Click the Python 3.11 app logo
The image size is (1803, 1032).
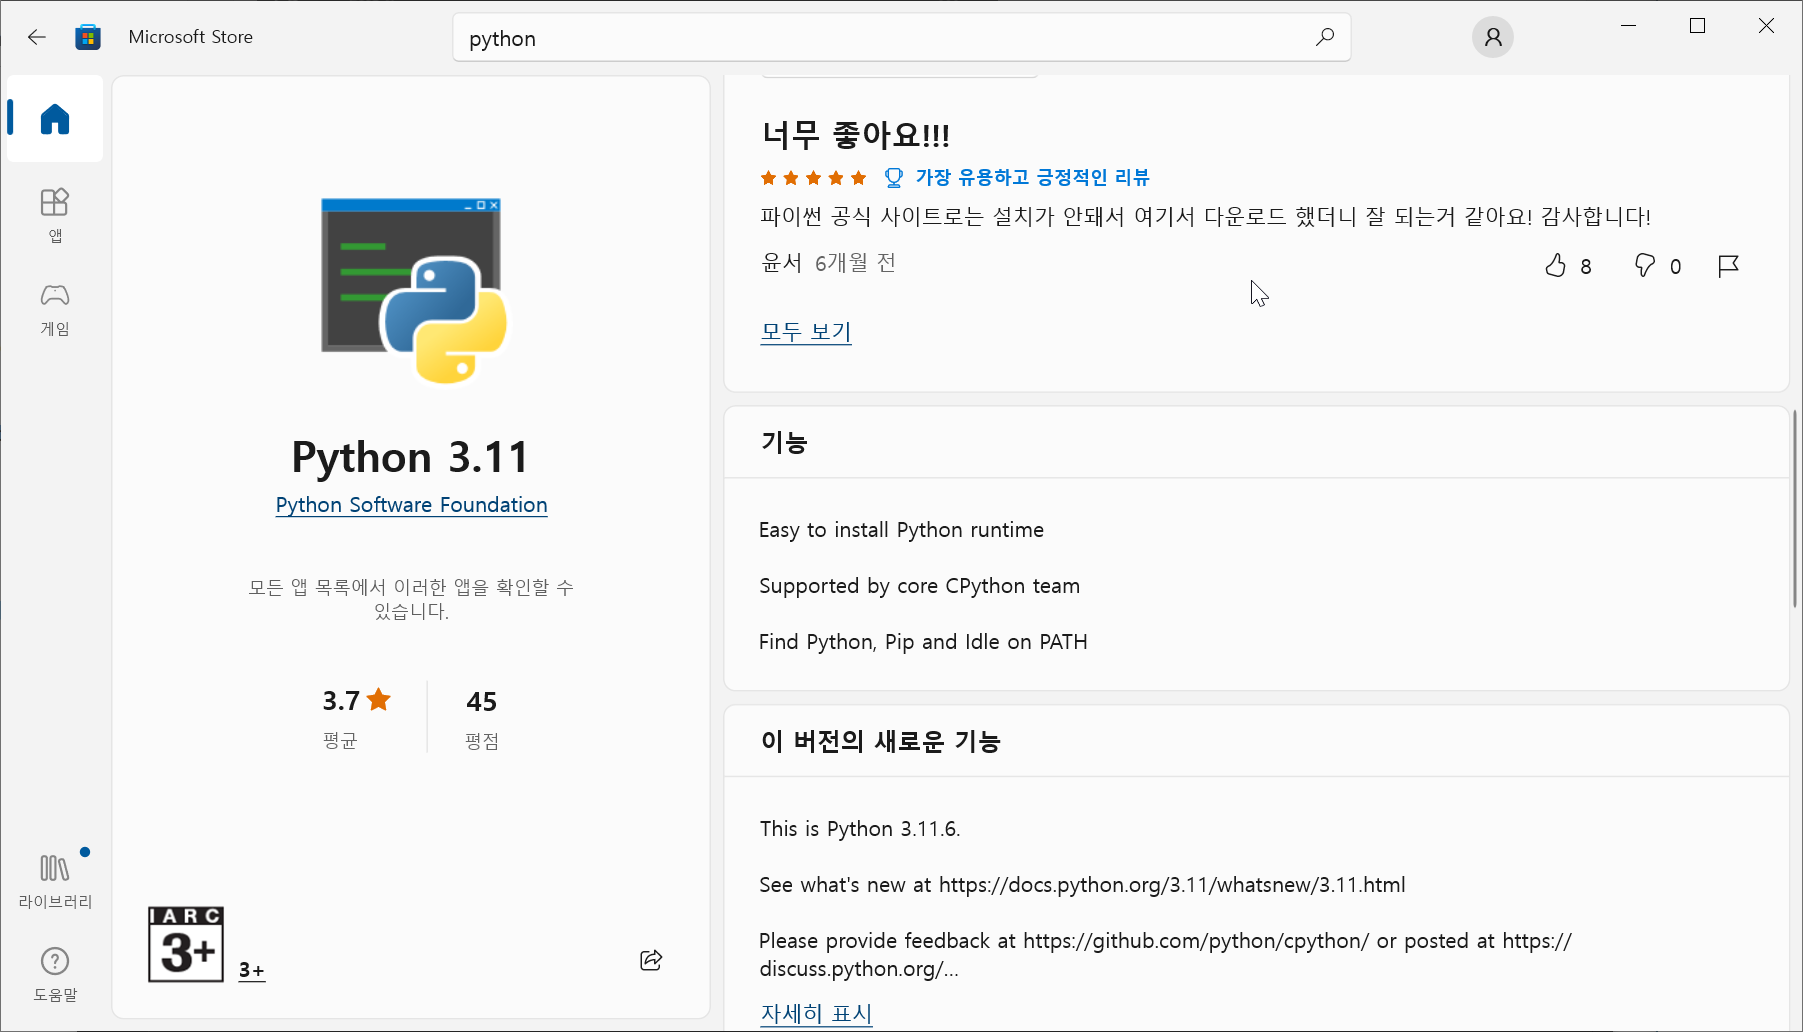(x=413, y=290)
